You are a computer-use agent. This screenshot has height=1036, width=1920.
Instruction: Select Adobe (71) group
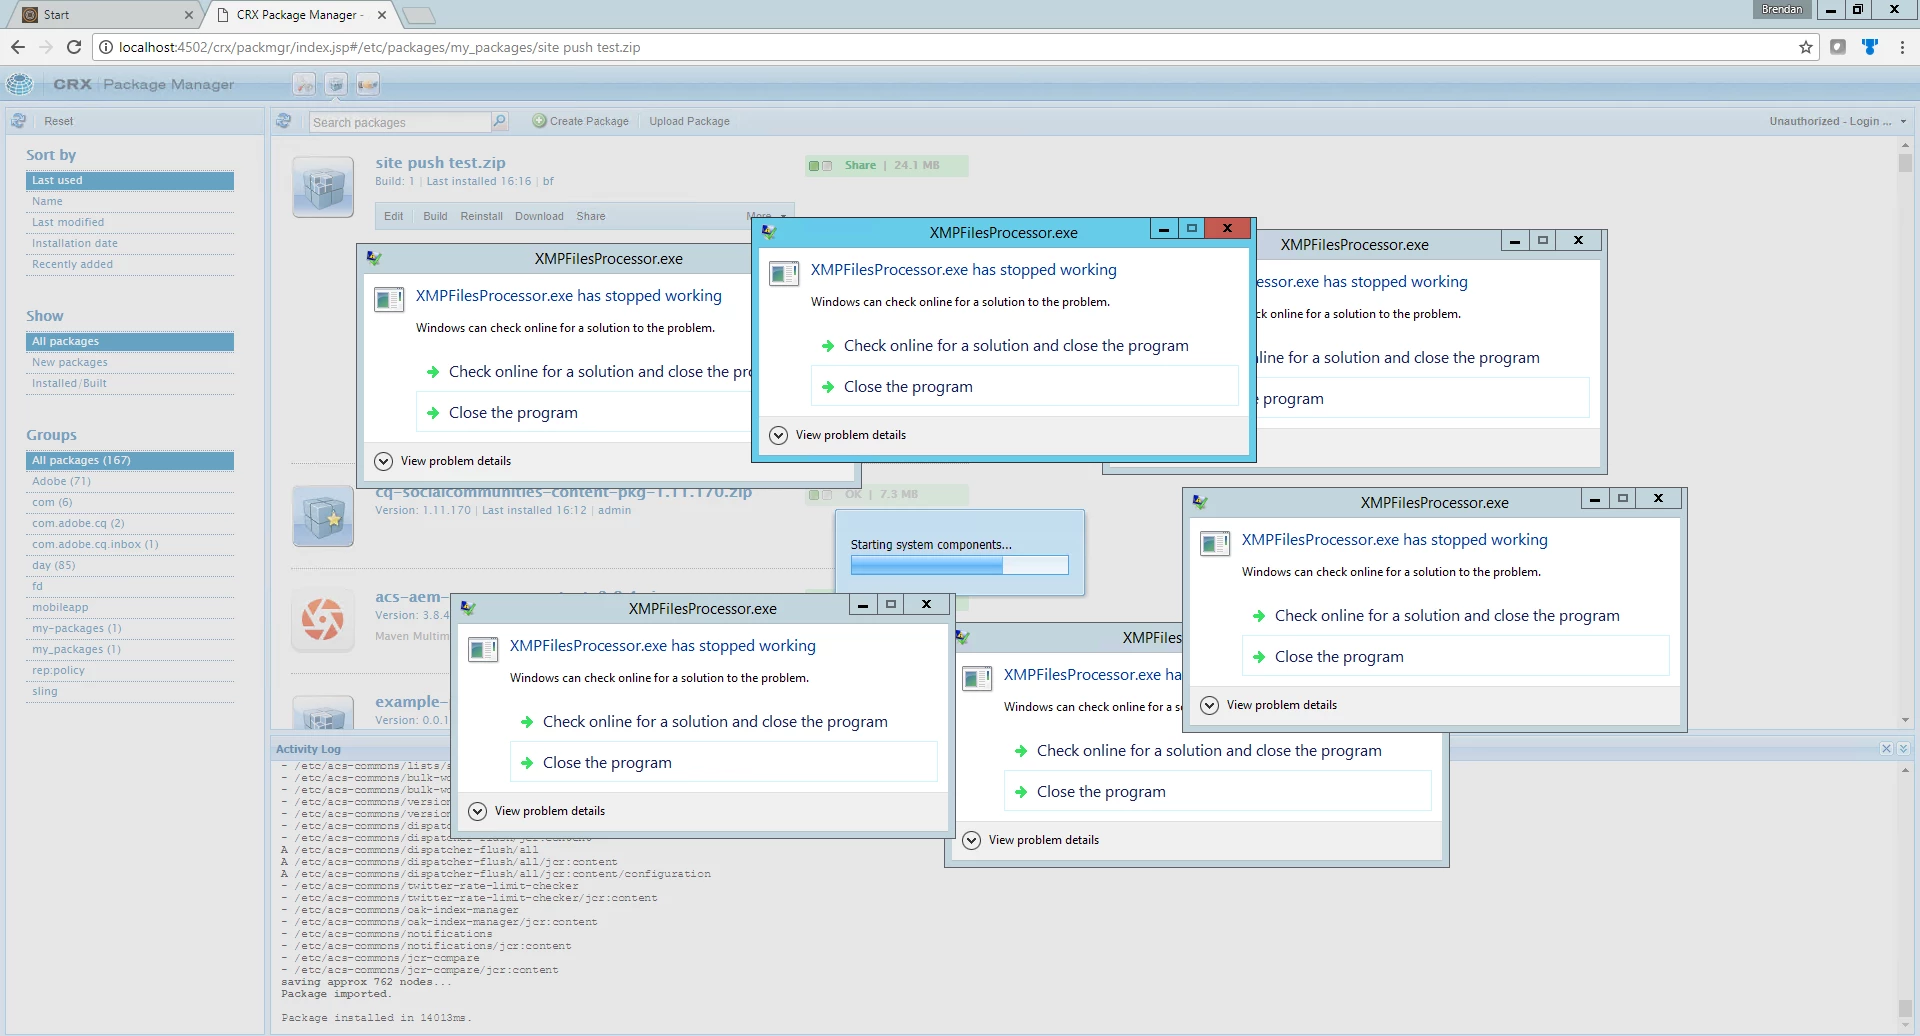click(x=130, y=481)
